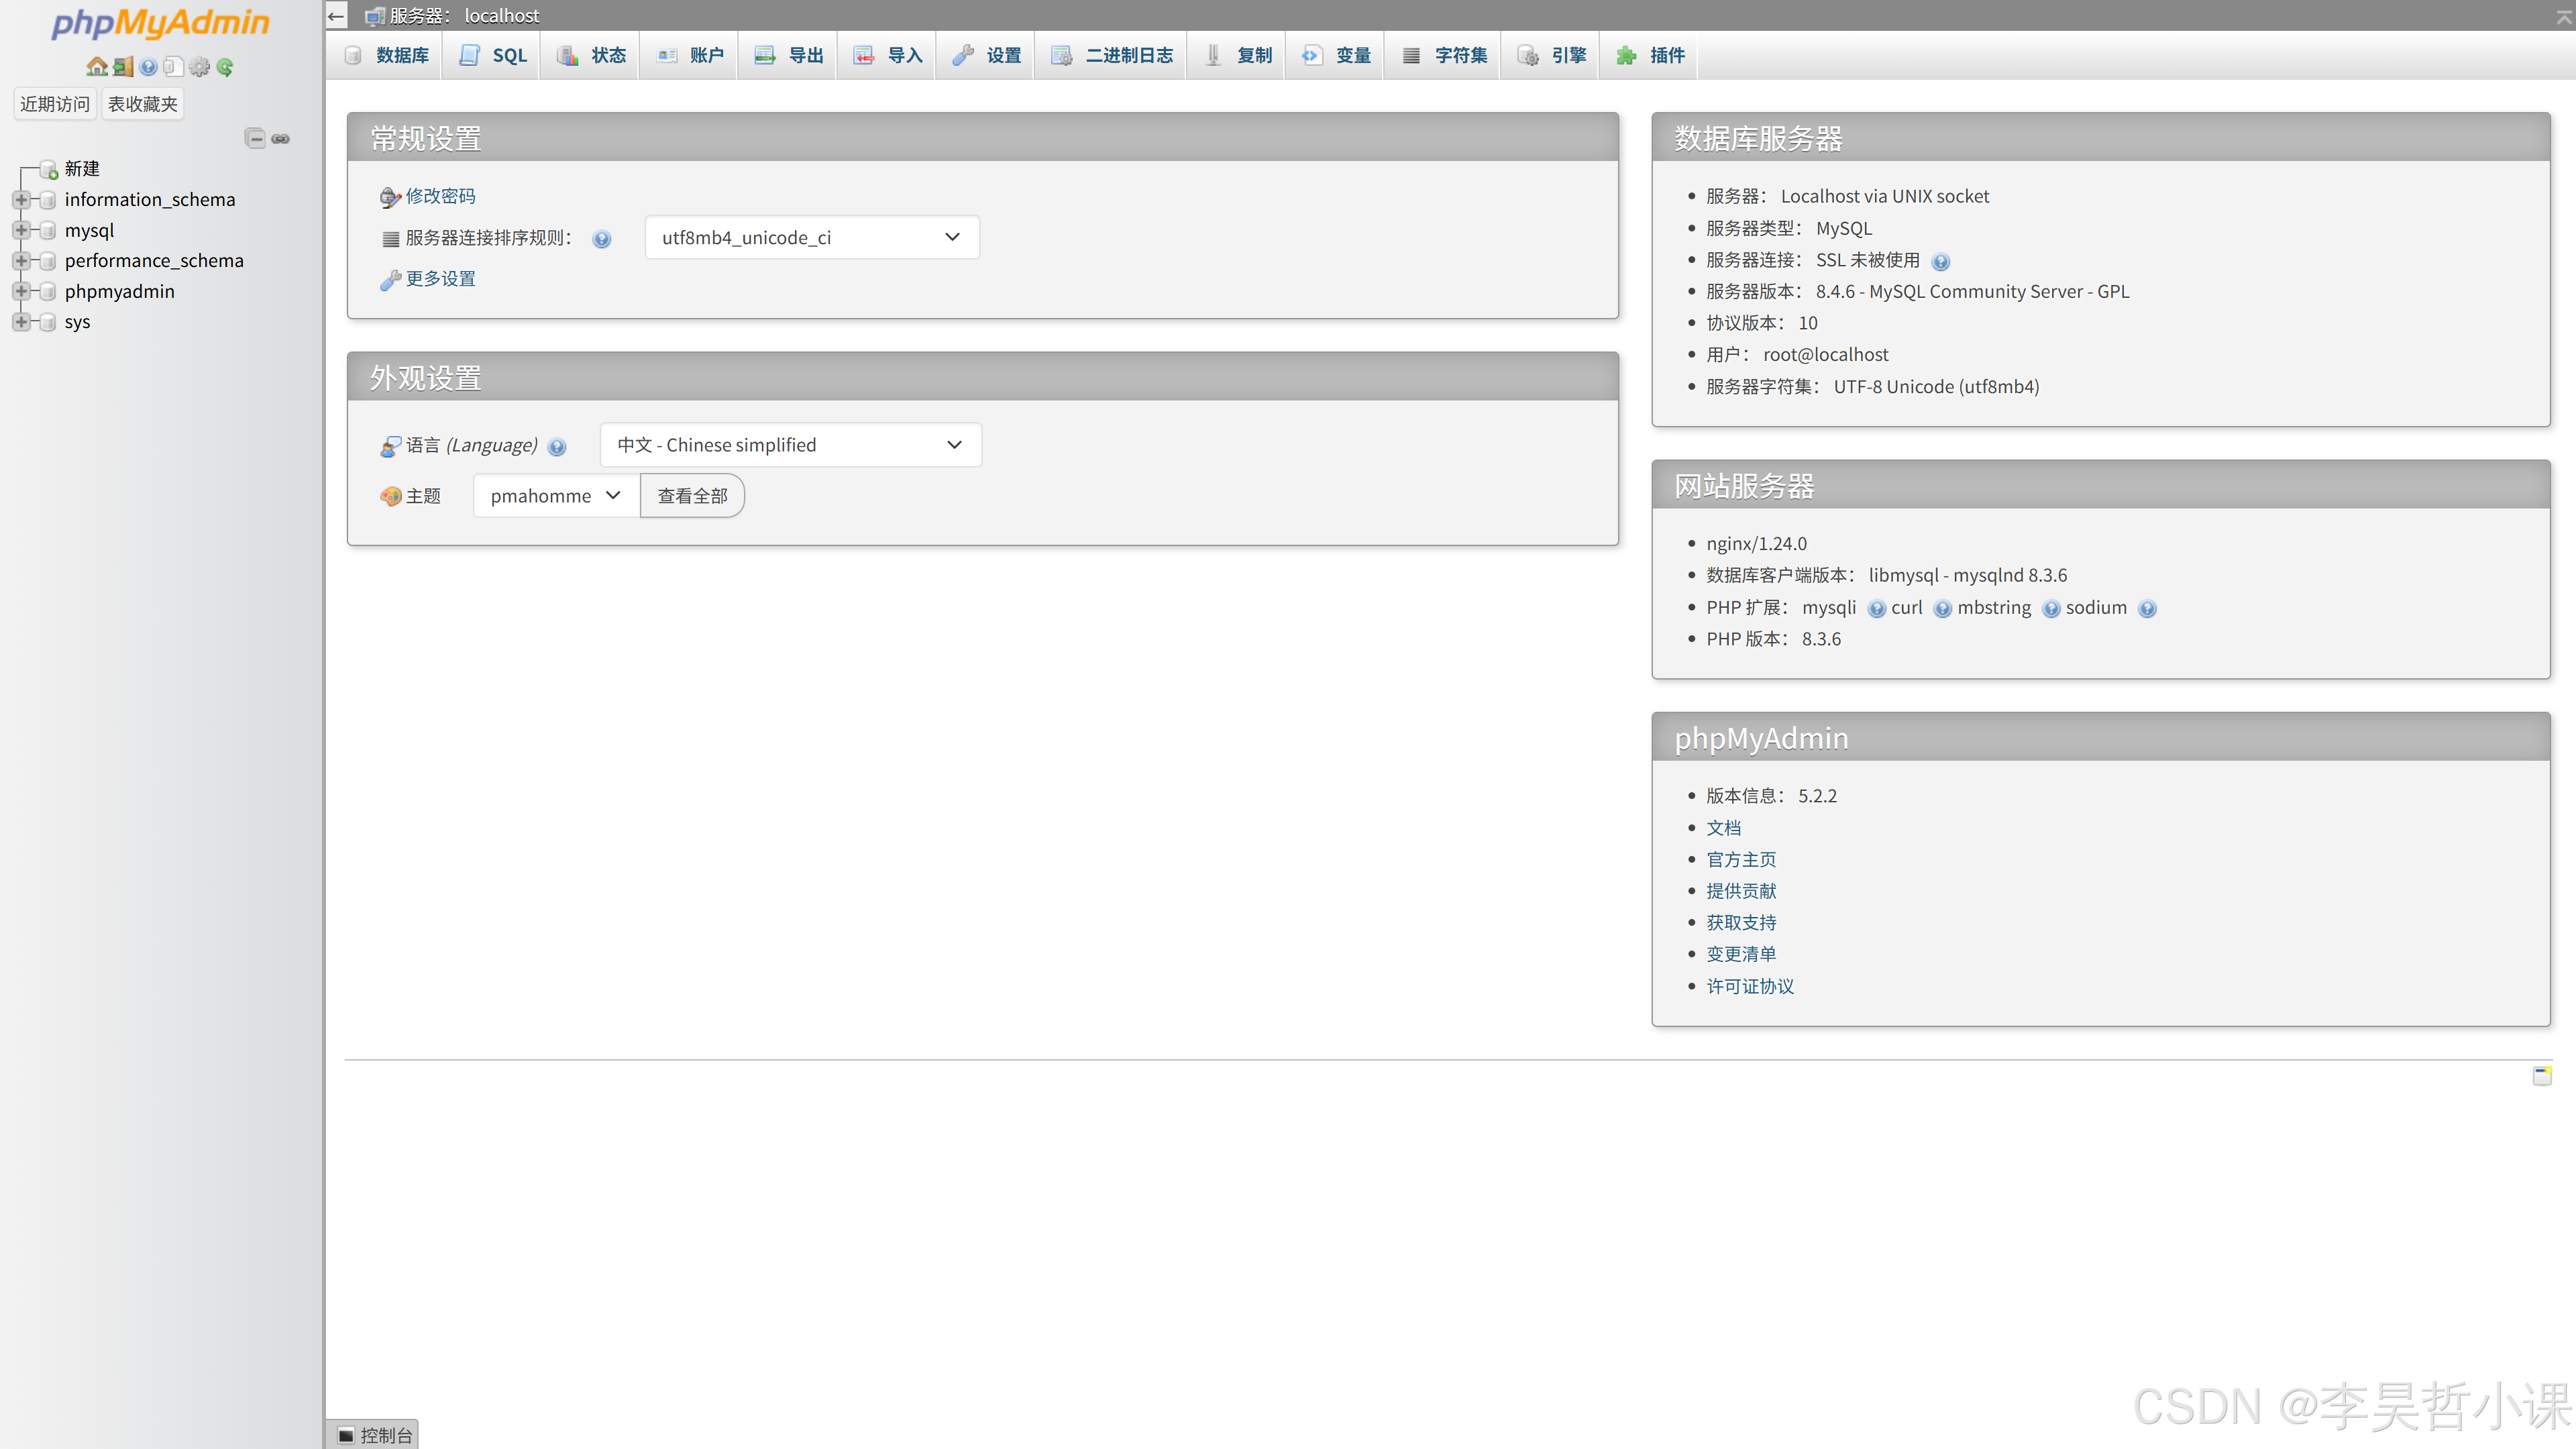Click the bookmark note icon at page bottom right

point(2542,1076)
